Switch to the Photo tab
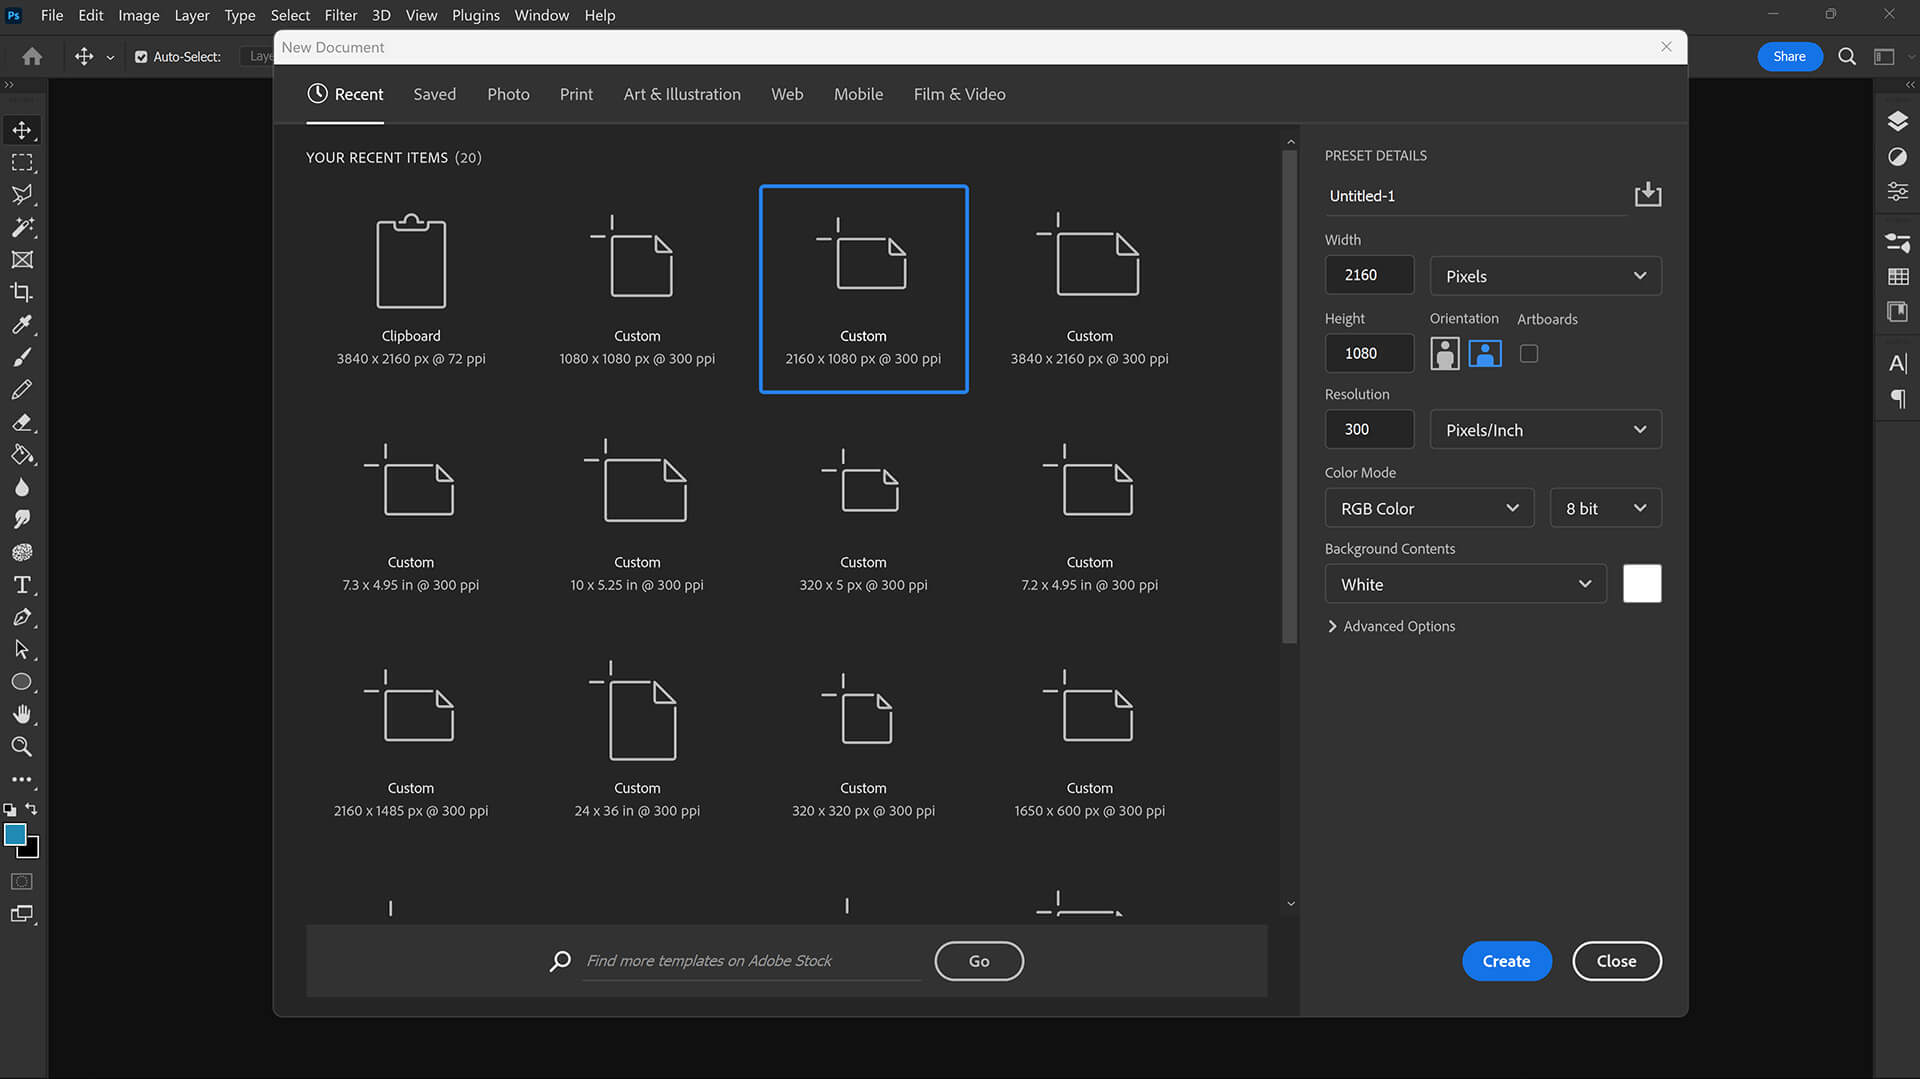The height and width of the screenshot is (1079, 1920). click(508, 94)
